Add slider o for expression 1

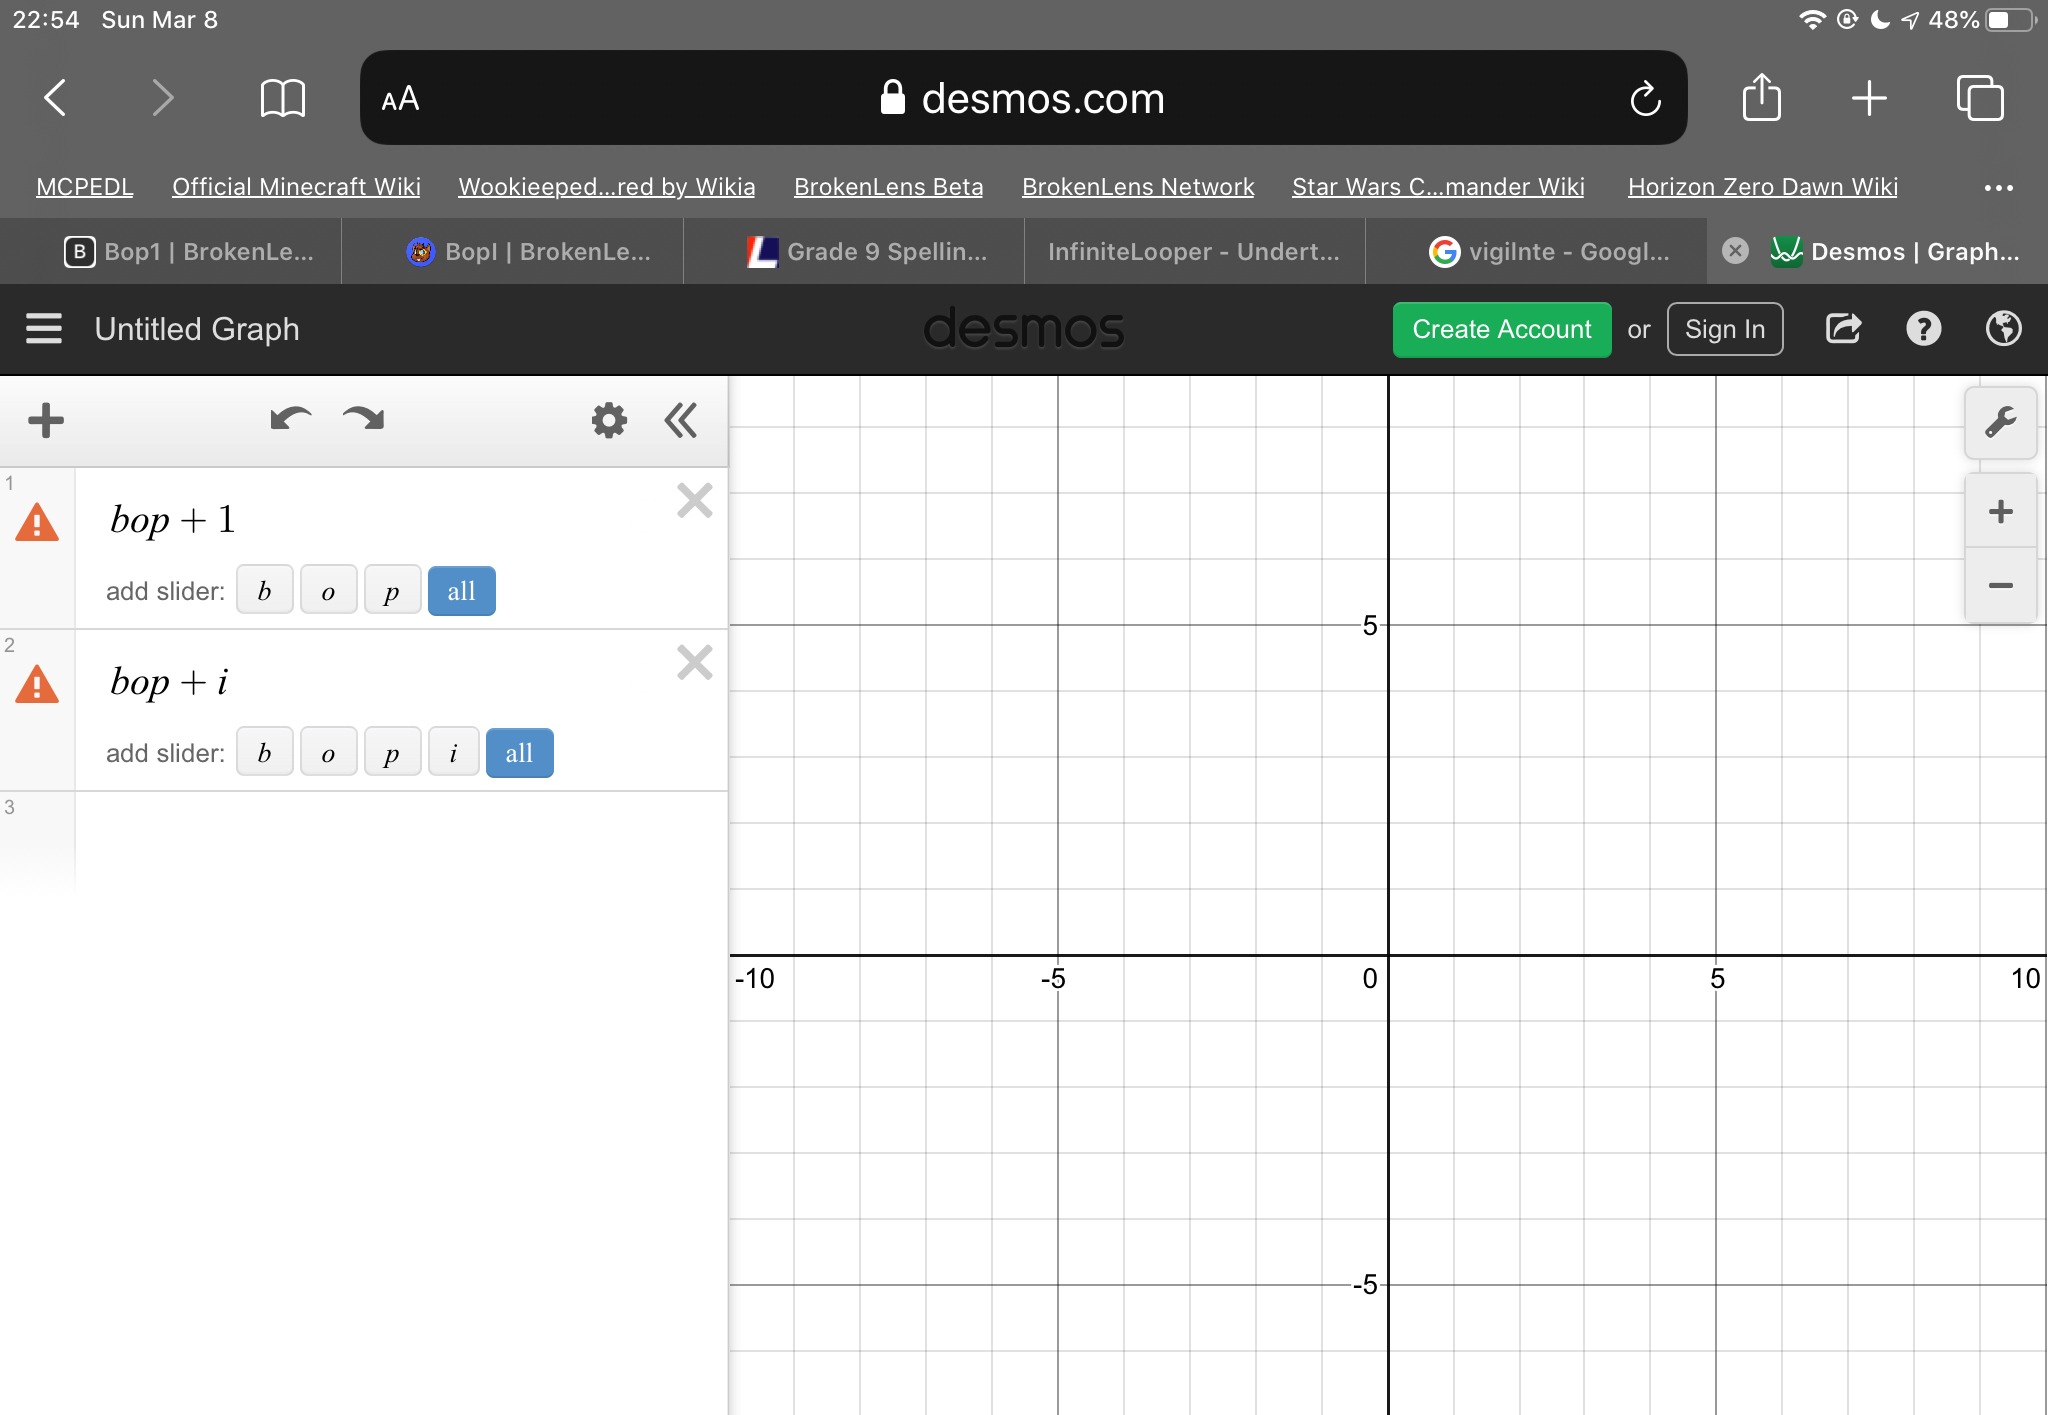click(x=329, y=591)
